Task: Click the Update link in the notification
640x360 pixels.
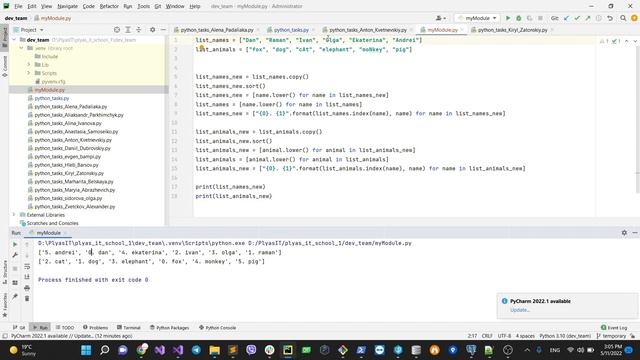Action: [x=519, y=310]
